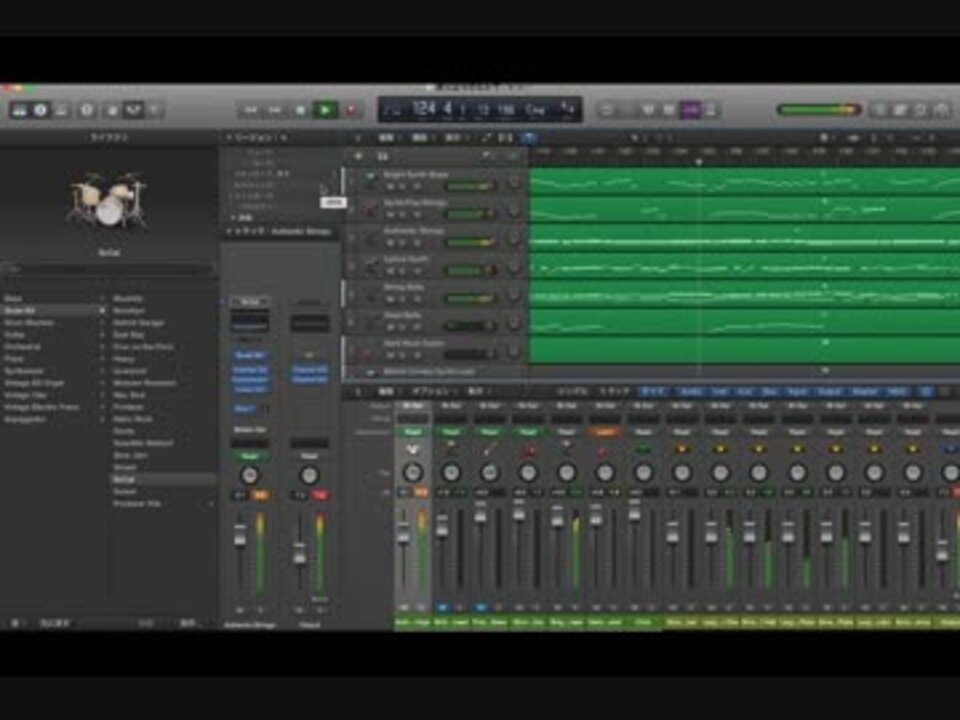Viewport: 960px width, 720px height.
Task: Adjust the inspector channel strip volume fader
Action: tap(240, 536)
